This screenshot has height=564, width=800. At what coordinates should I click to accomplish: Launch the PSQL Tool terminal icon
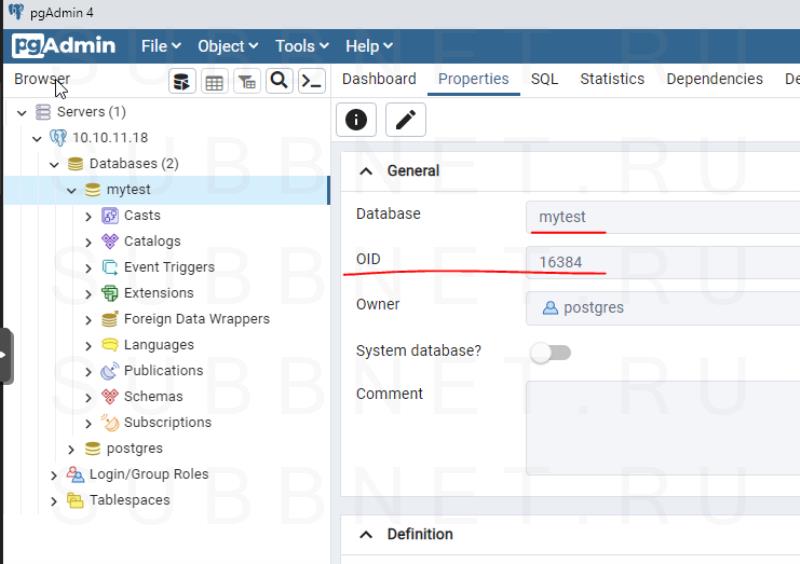(x=312, y=81)
